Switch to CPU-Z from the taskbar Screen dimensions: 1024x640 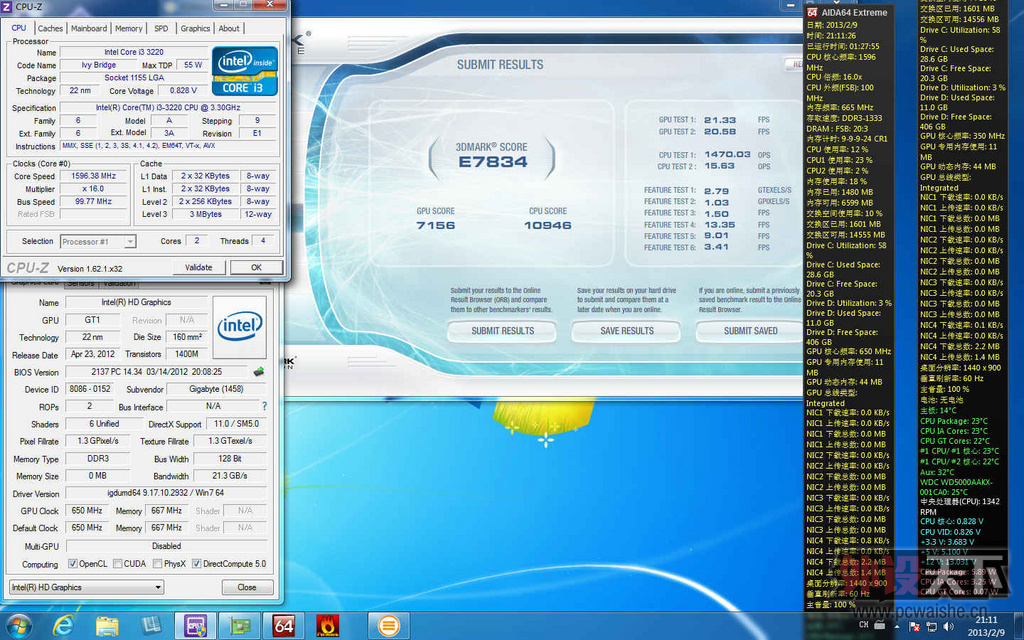click(x=195, y=626)
